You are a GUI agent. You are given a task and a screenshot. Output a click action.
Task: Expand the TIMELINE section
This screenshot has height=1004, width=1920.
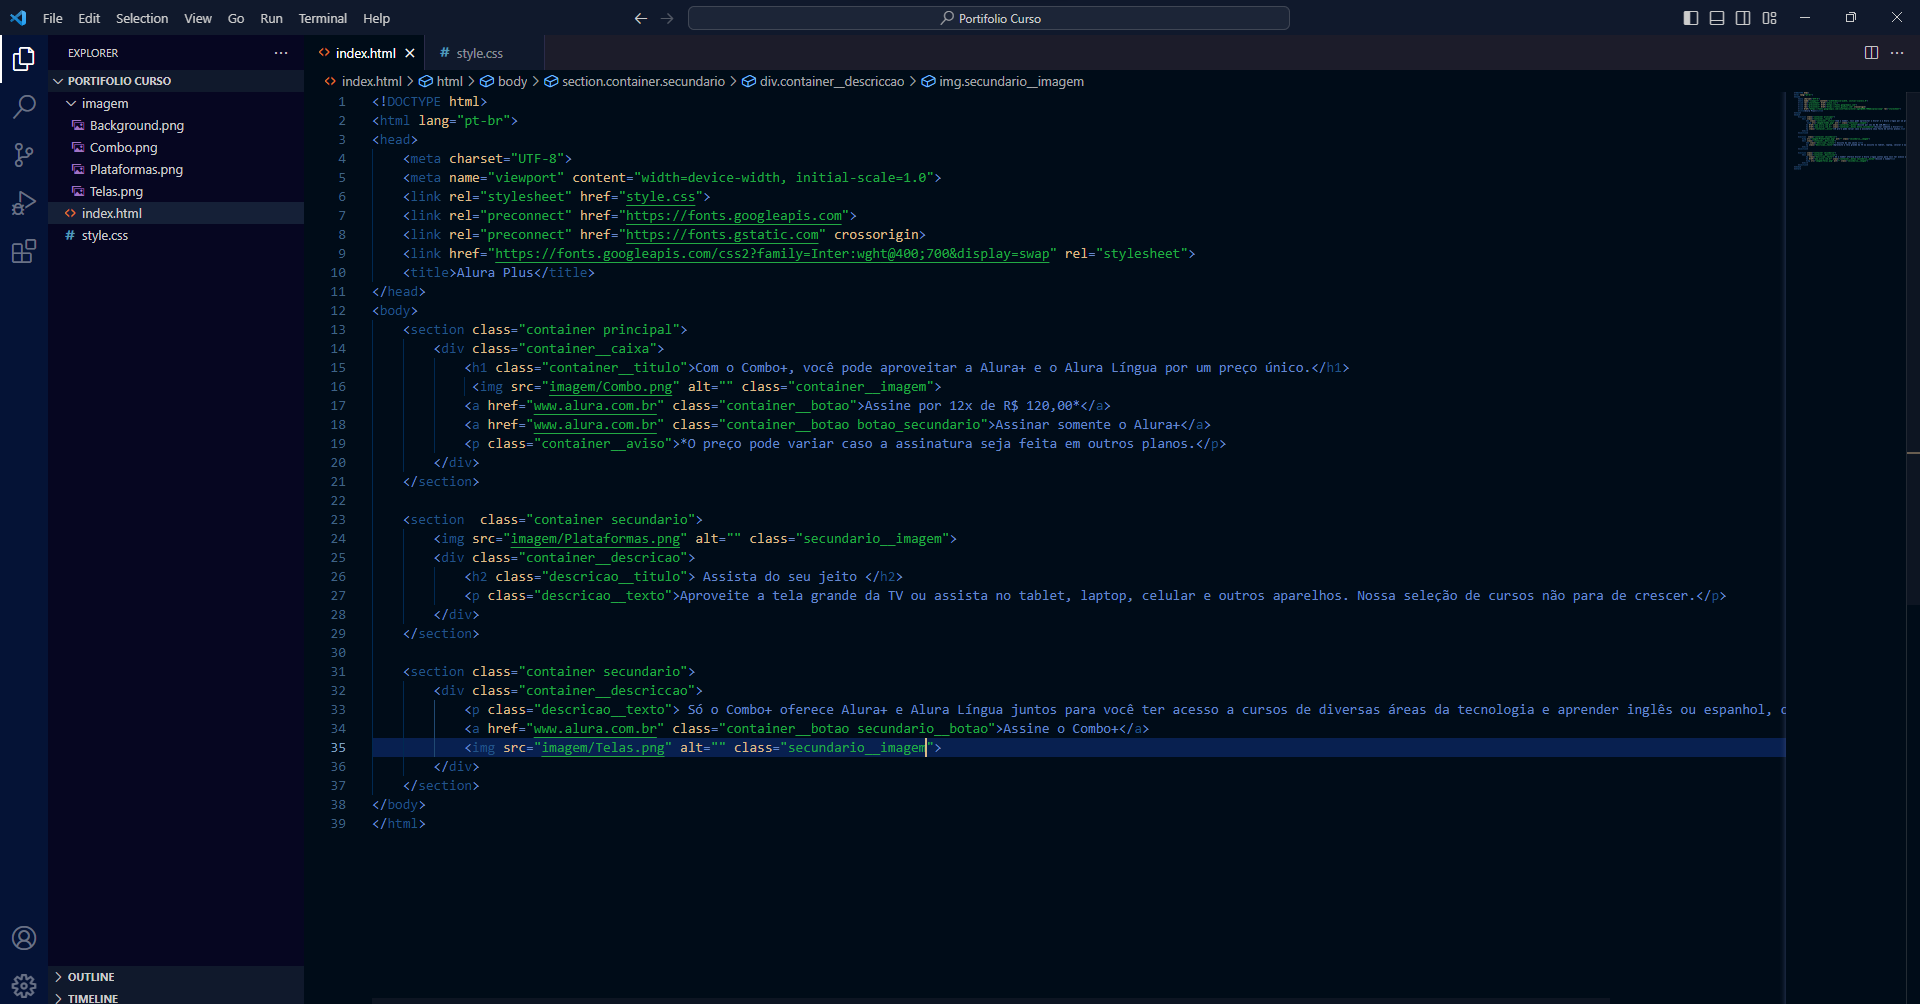pyautogui.click(x=176, y=997)
